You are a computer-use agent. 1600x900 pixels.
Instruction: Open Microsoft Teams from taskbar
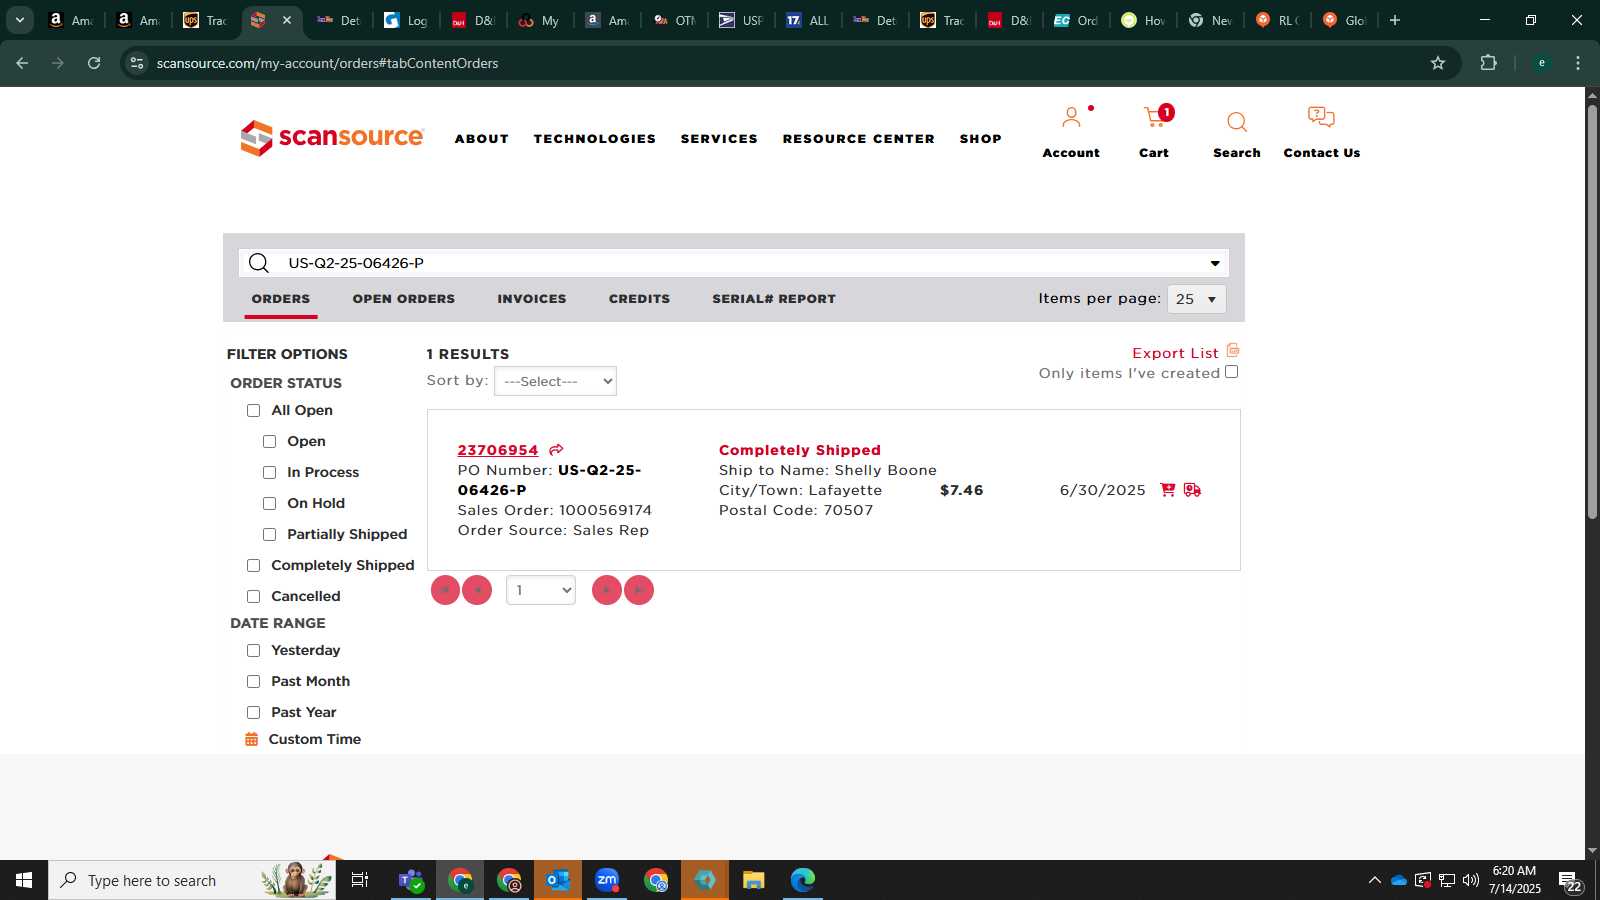411,880
